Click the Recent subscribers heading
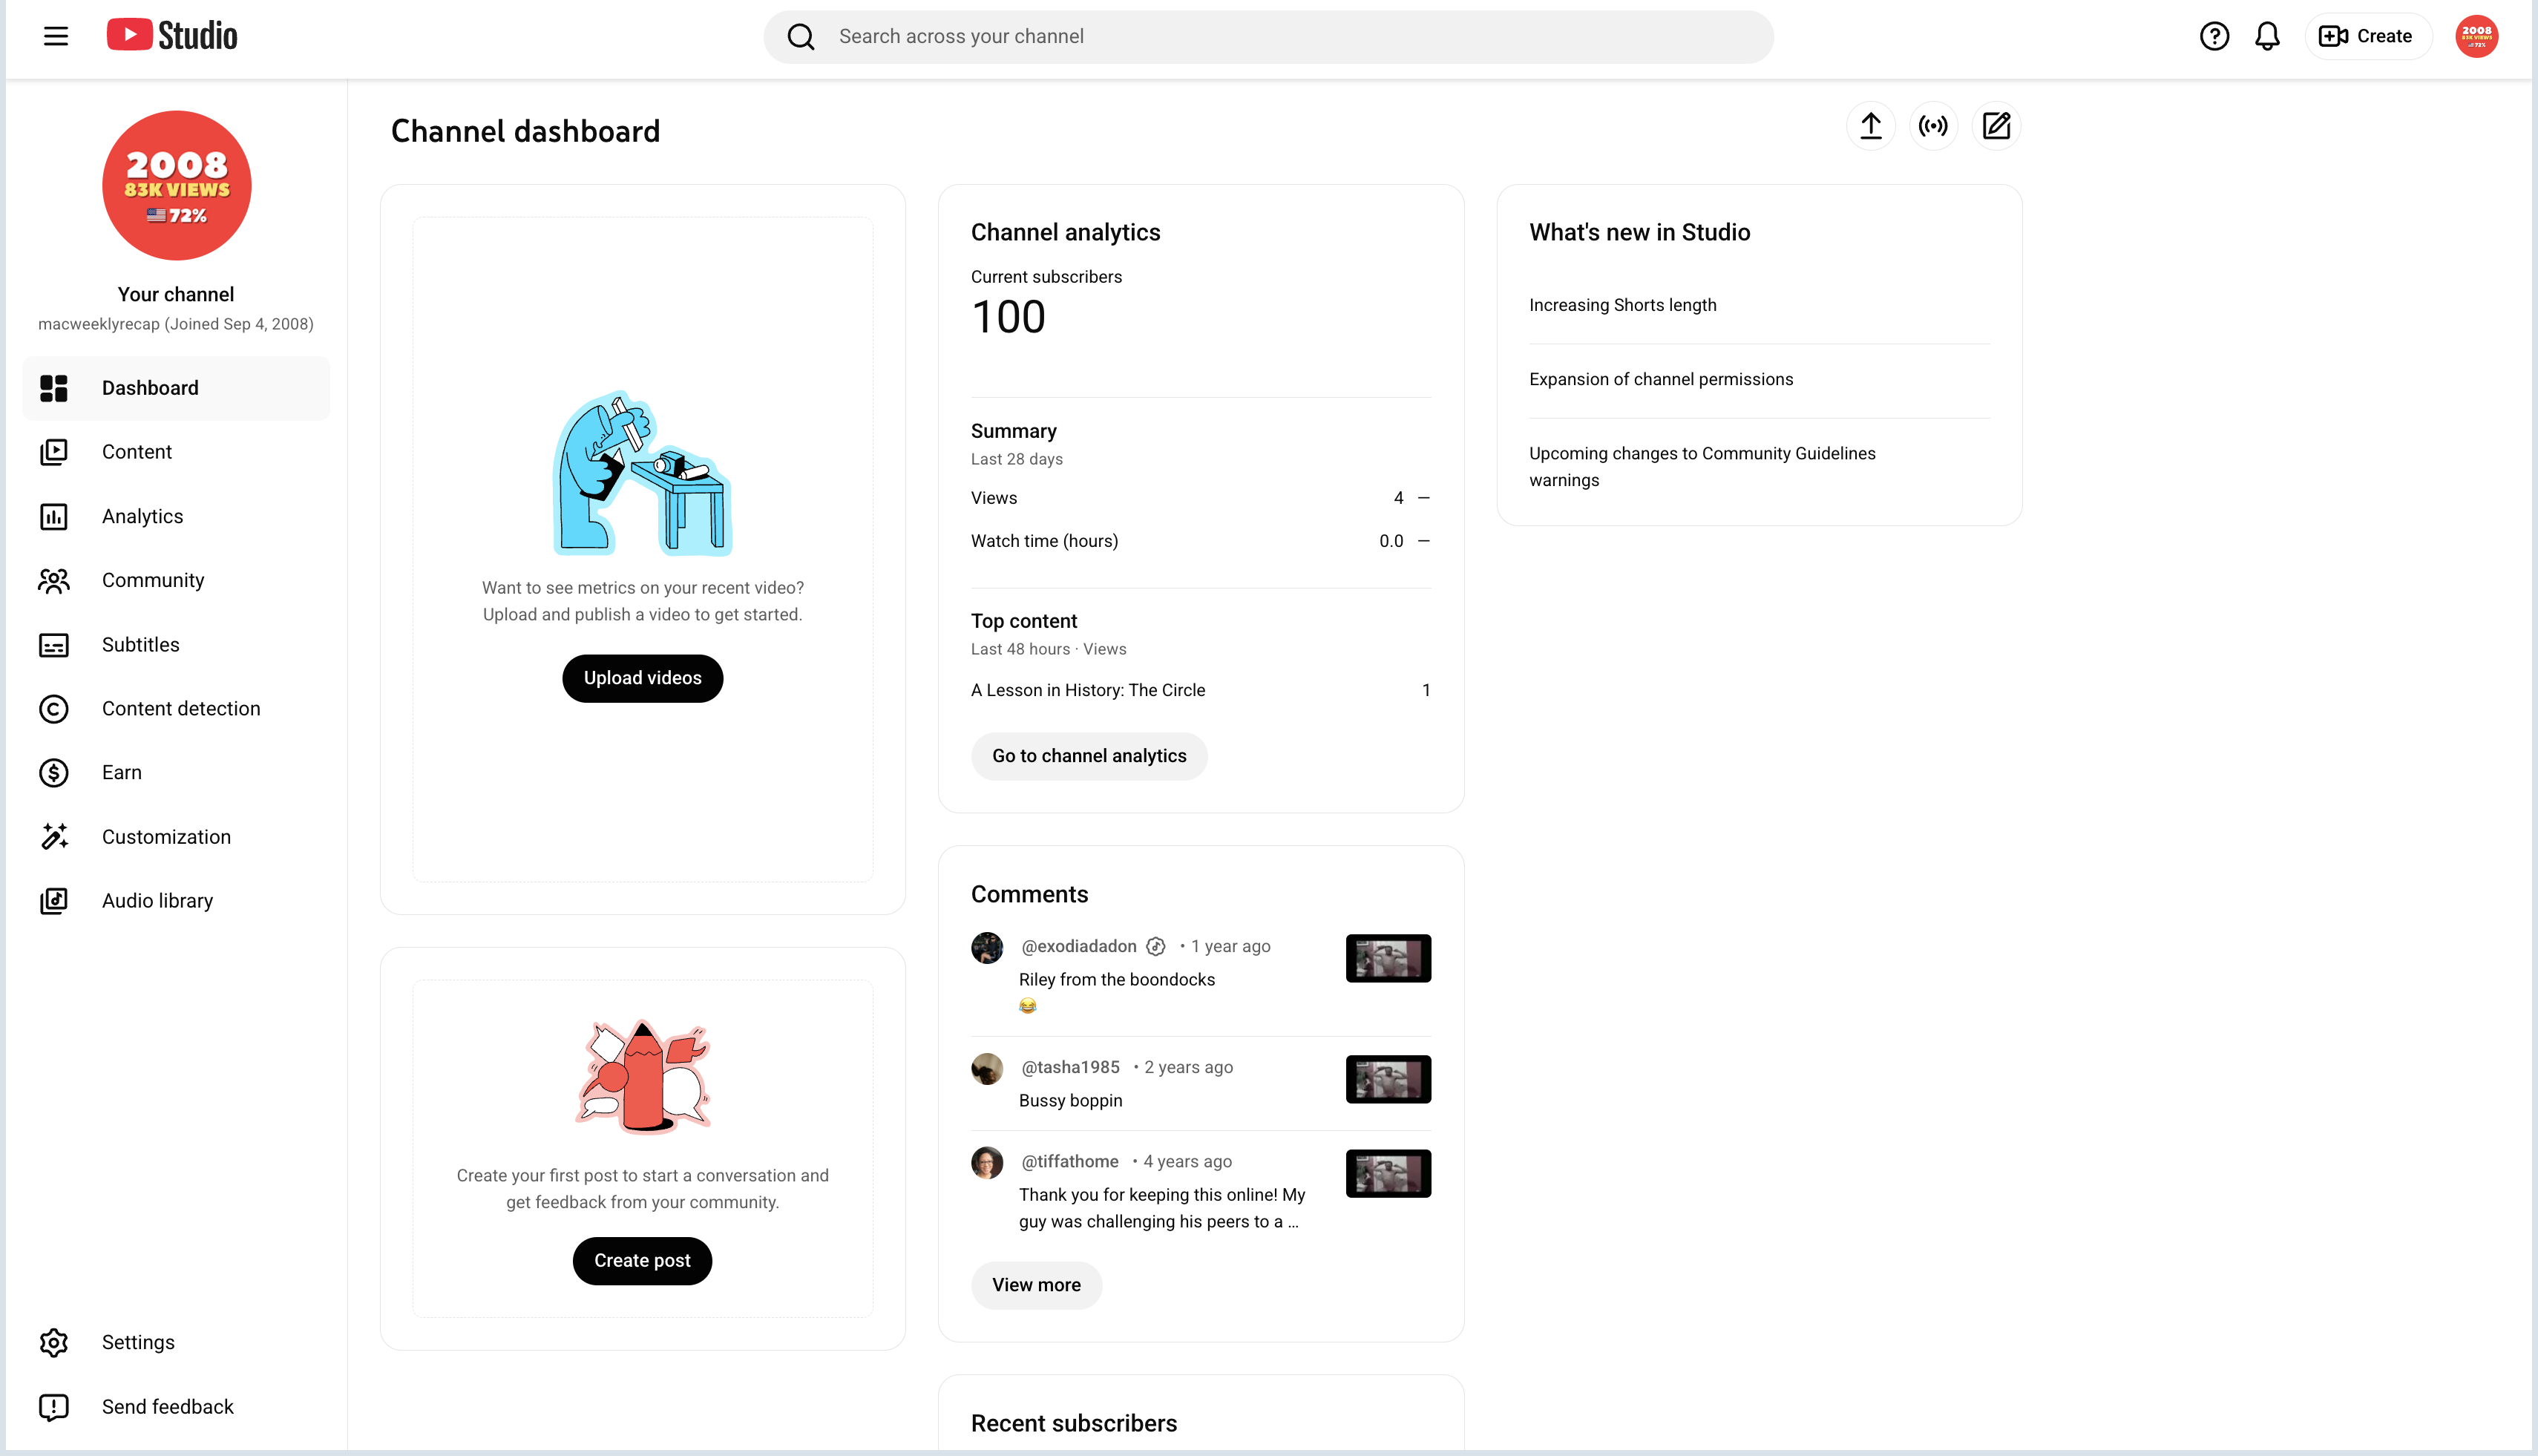This screenshot has height=1456, width=2538. [1074, 1423]
